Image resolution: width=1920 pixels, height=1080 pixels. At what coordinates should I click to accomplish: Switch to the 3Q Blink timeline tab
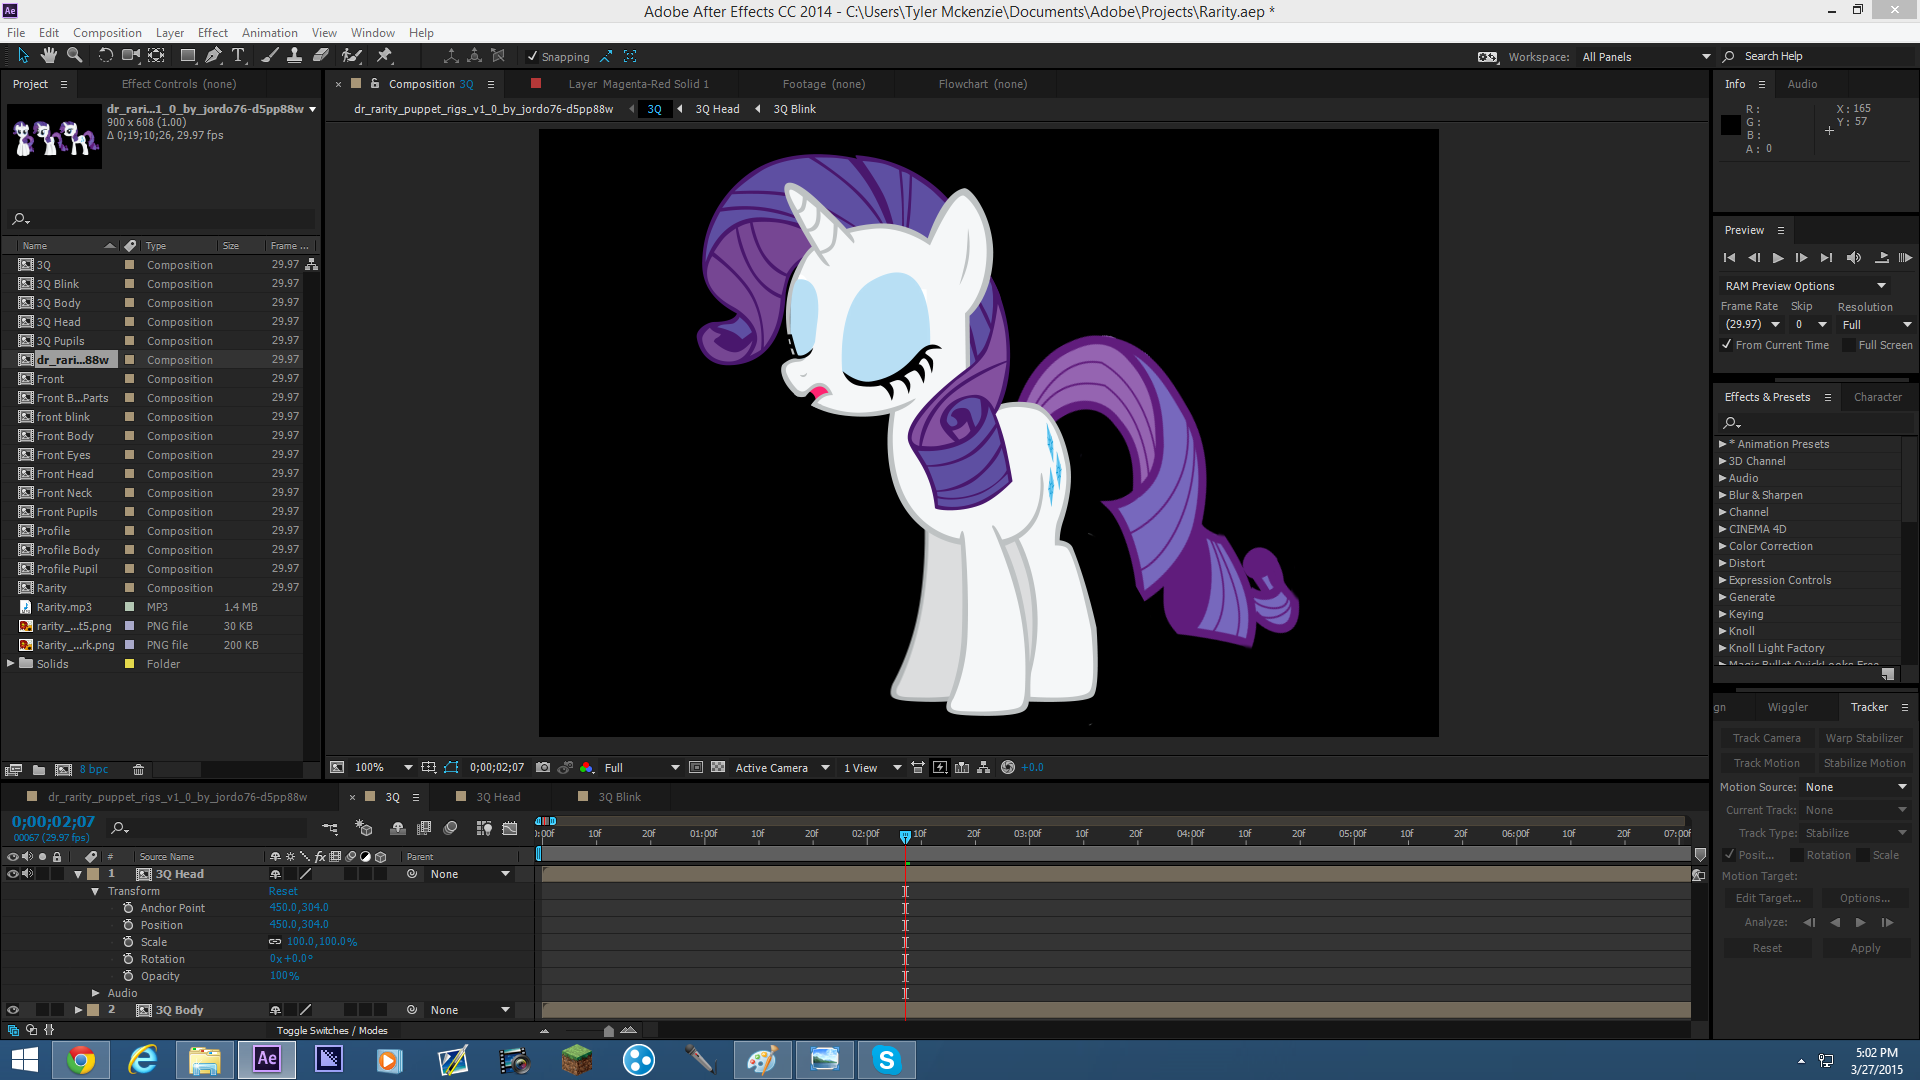(x=619, y=797)
